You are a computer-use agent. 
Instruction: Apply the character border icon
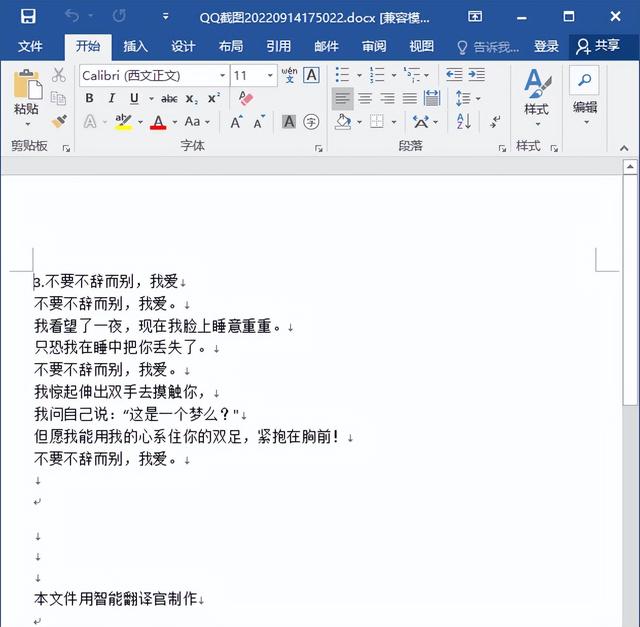coord(311,75)
